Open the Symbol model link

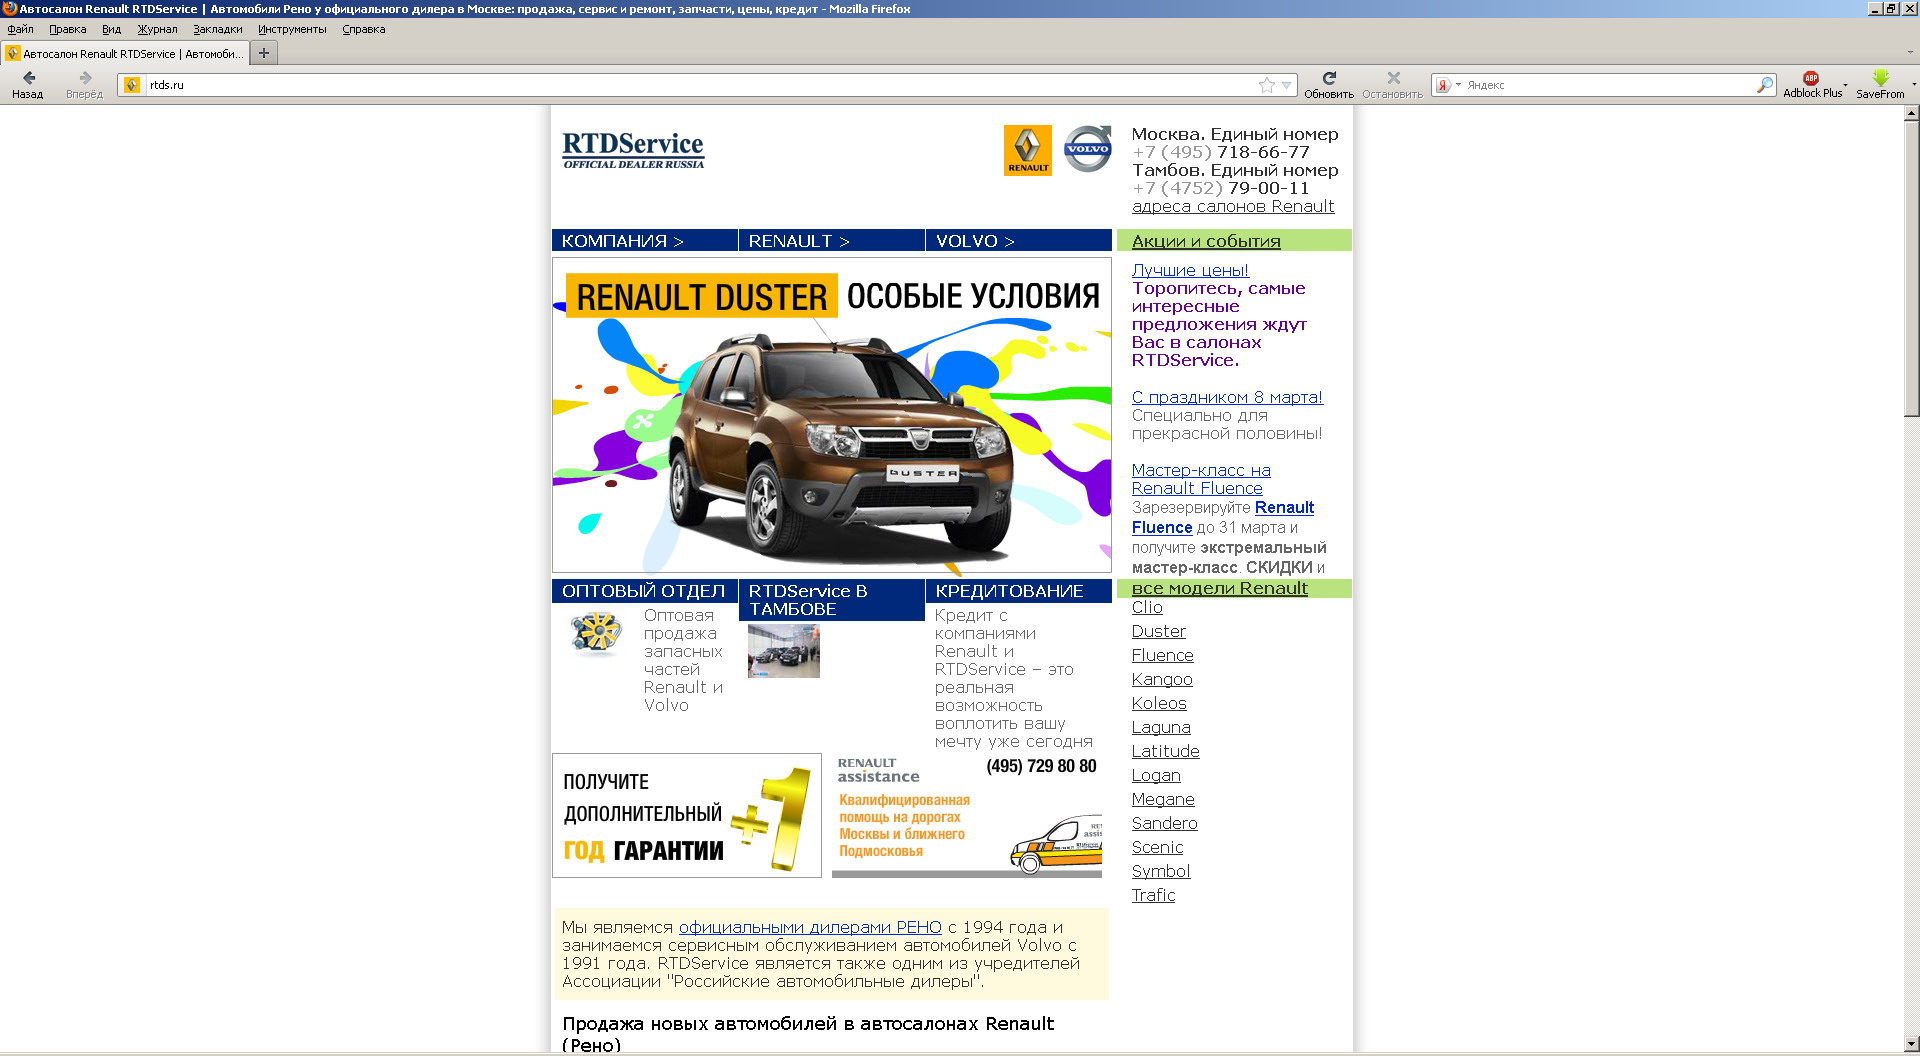[x=1161, y=871]
